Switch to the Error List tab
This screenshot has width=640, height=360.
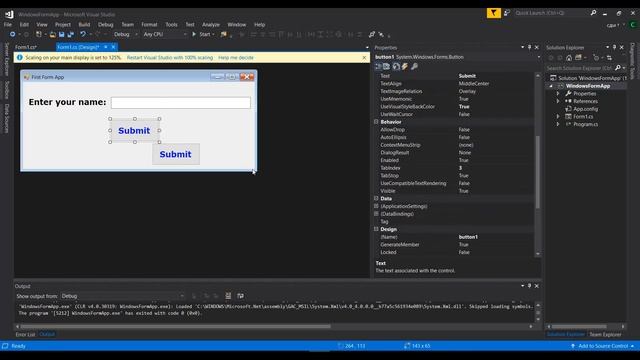pyautogui.click(x=25, y=334)
